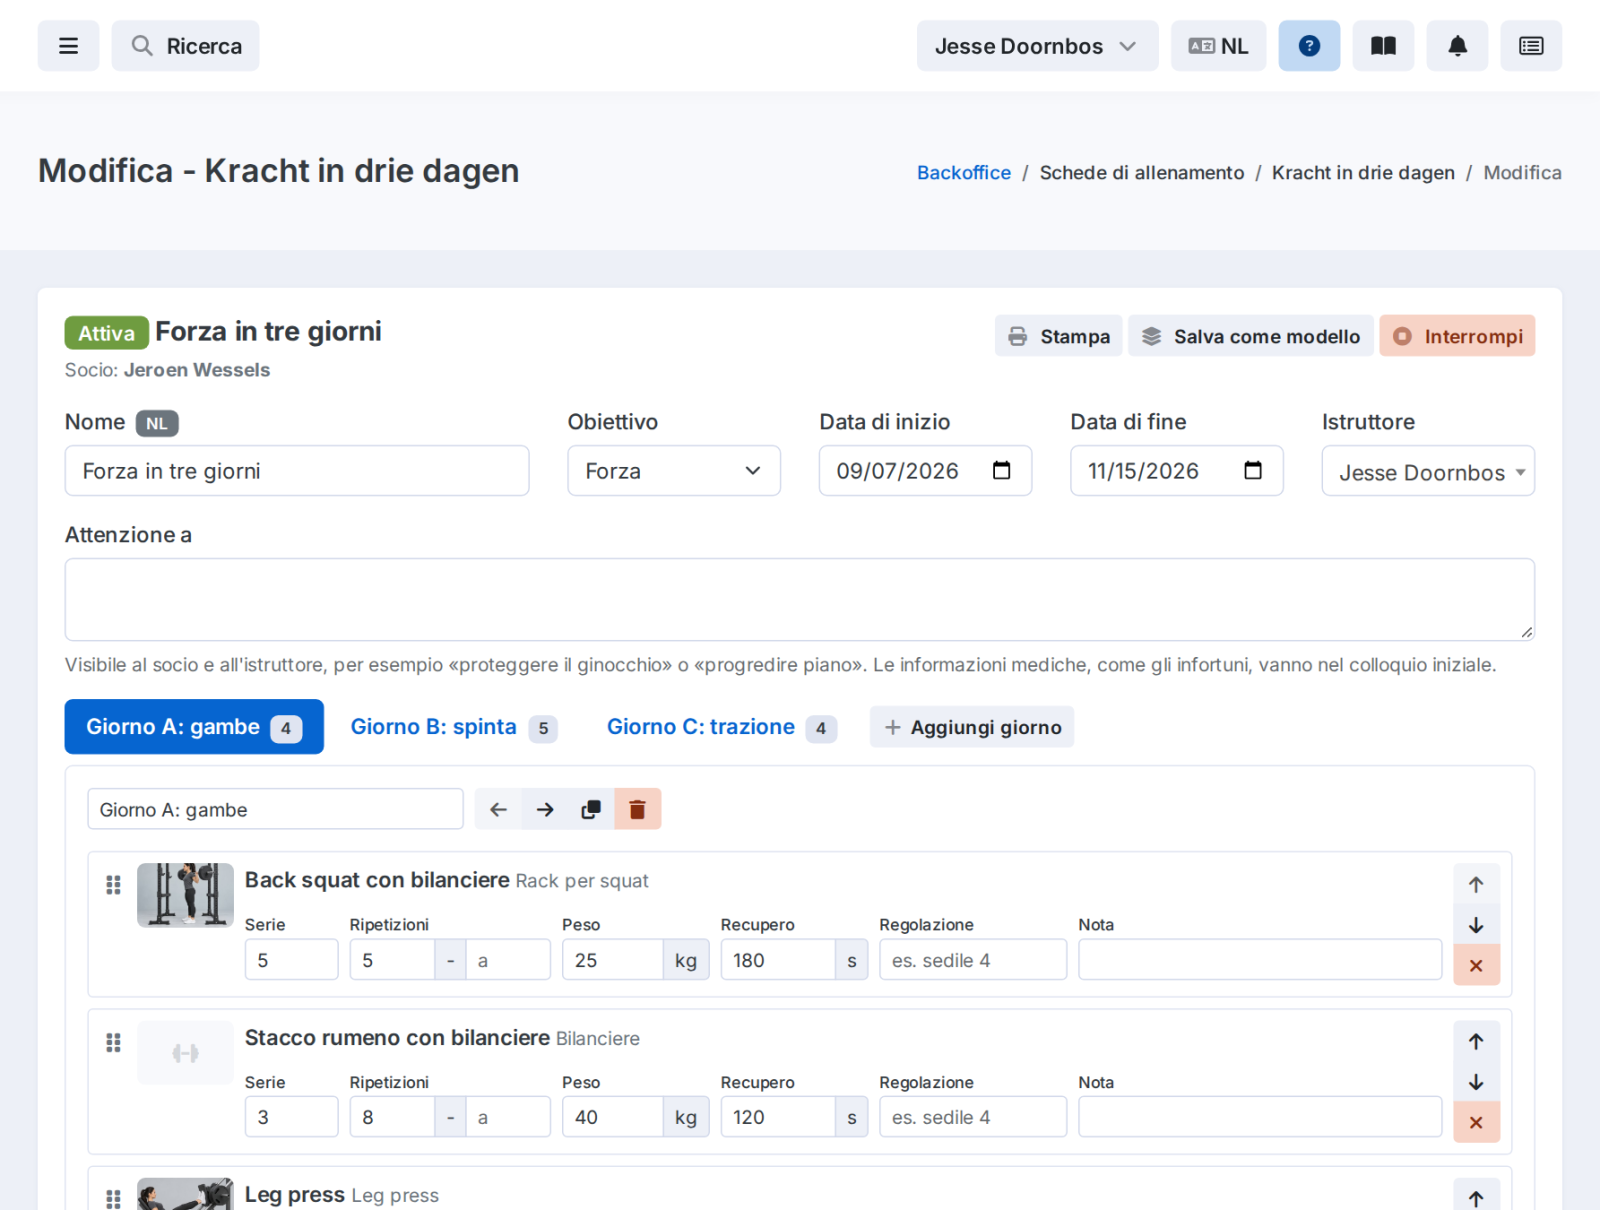Delete the day with trash icon

pyautogui.click(x=637, y=809)
